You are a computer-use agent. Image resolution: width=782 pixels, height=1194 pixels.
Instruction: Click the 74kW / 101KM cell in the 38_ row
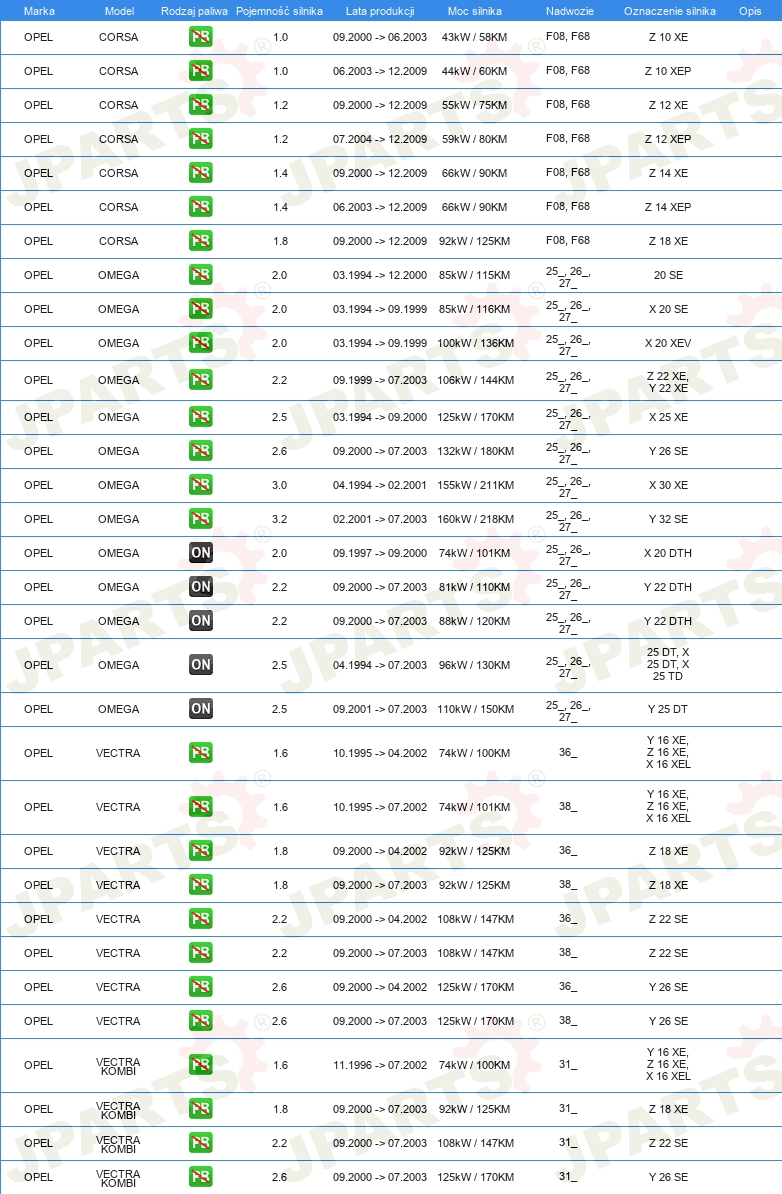pyautogui.click(x=474, y=808)
